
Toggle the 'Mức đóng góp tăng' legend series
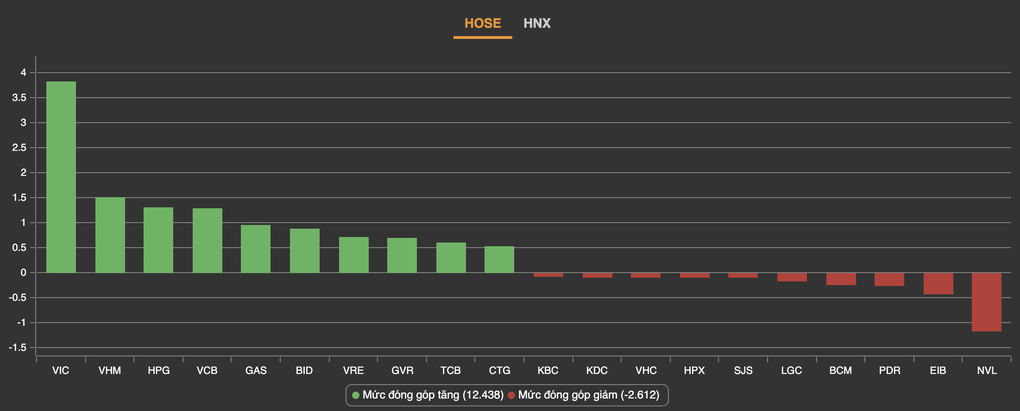[427, 395]
